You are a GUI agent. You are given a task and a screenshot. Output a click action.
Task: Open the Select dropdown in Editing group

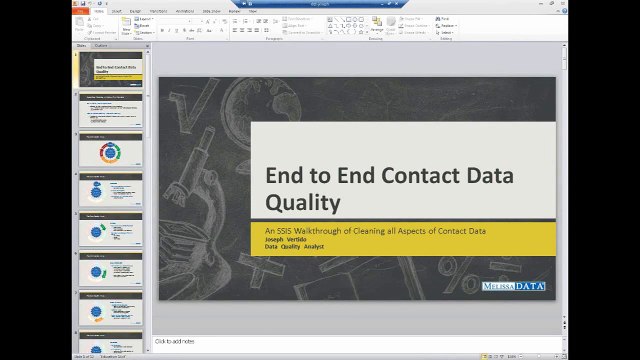tap(444, 33)
